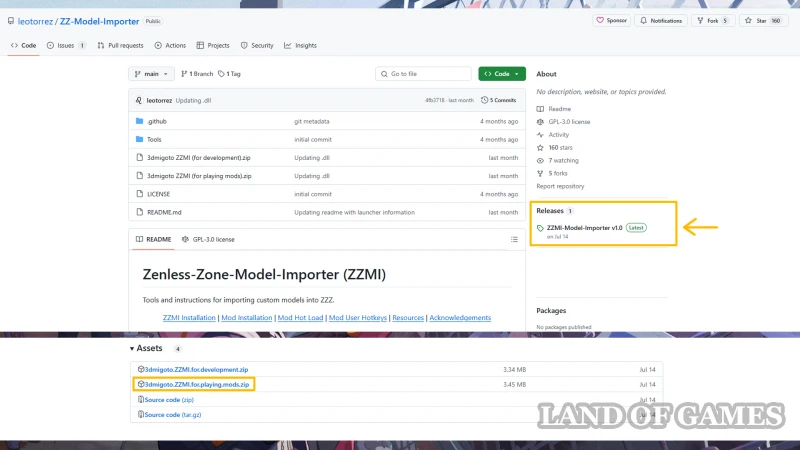
Task: Open the Packages heading
Action: pyautogui.click(x=551, y=311)
